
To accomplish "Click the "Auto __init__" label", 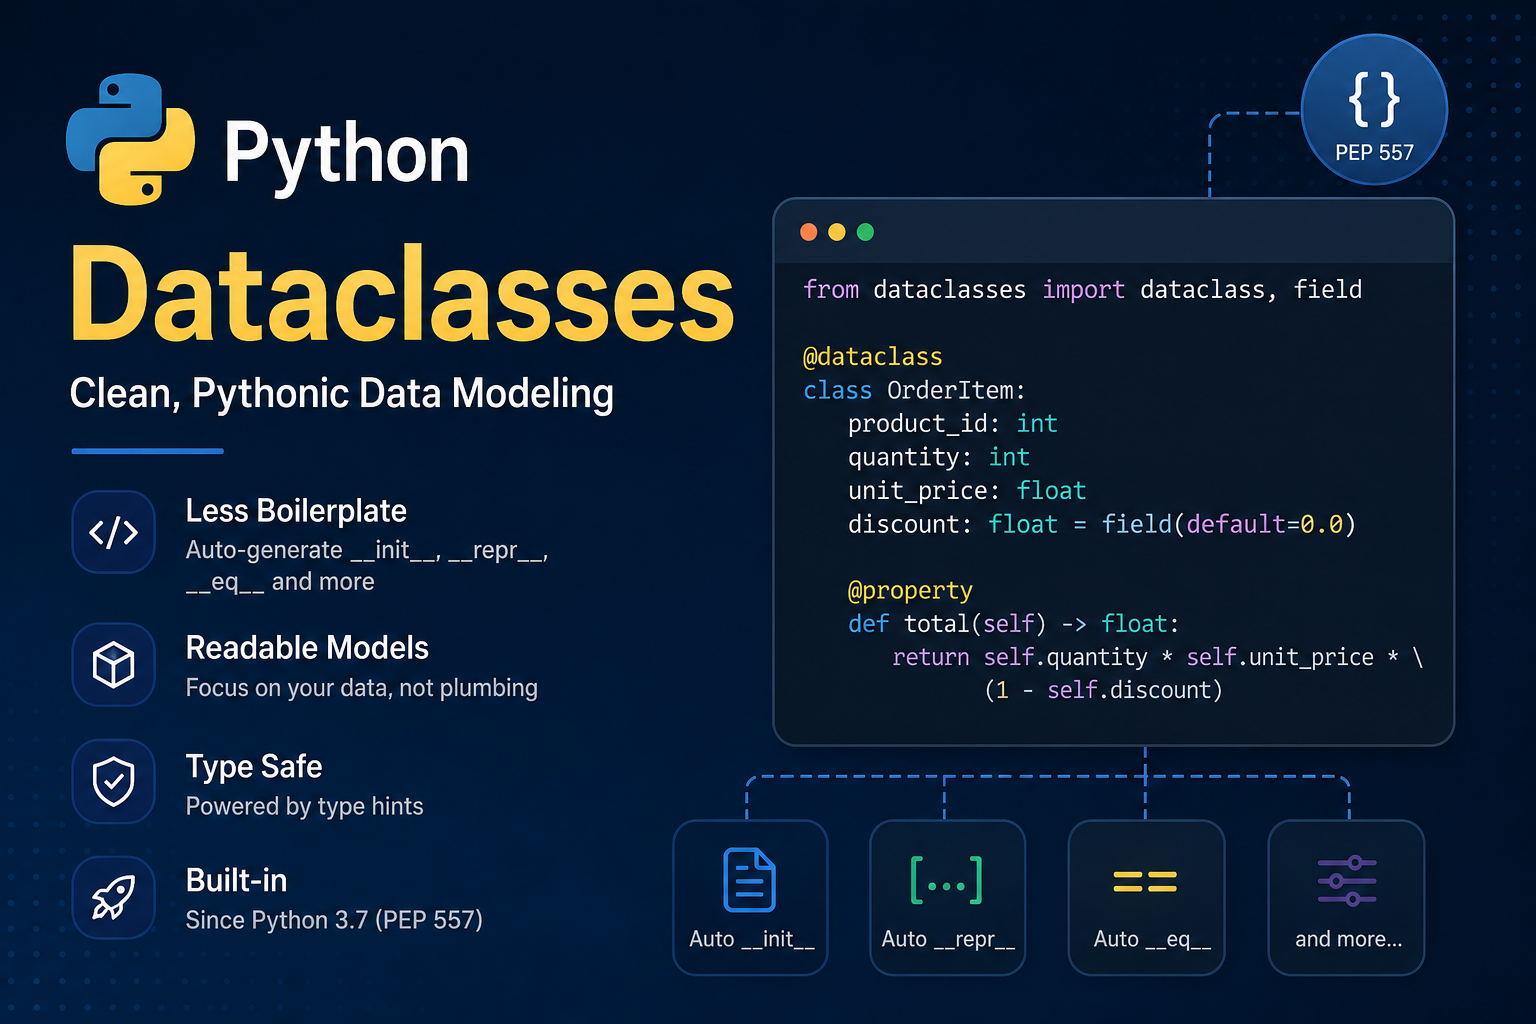I will click(x=752, y=939).
